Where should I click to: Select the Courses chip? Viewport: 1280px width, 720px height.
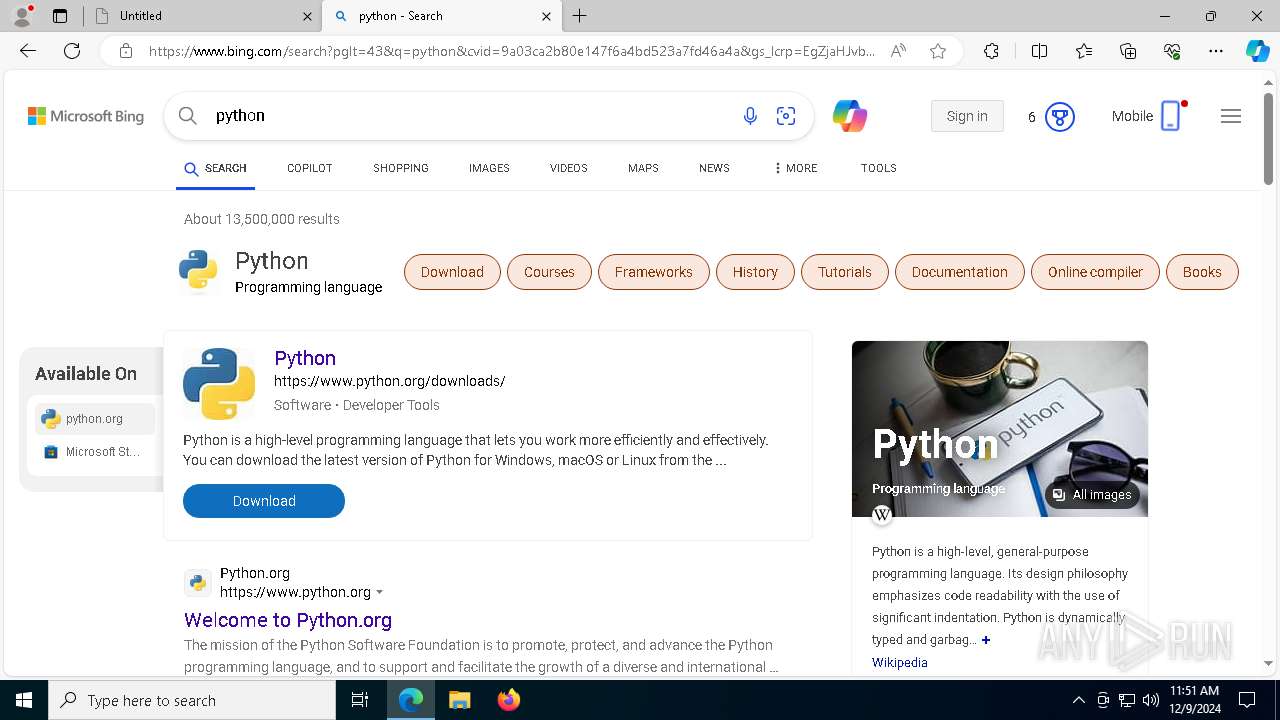[x=549, y=272]
